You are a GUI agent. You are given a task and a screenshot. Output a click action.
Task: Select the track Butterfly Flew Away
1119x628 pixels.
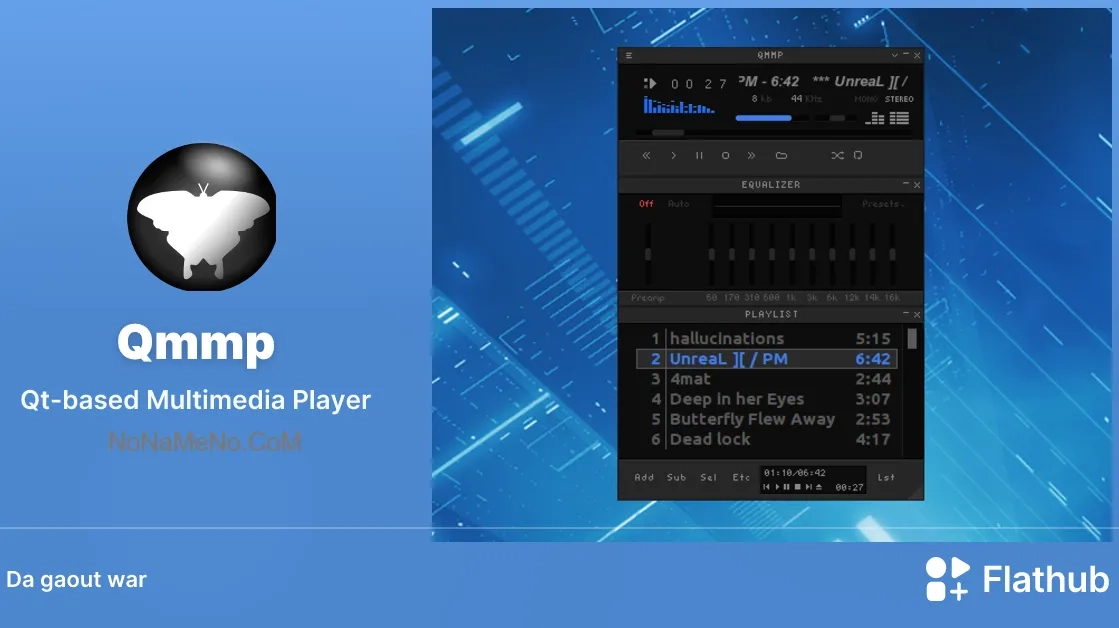752,419
